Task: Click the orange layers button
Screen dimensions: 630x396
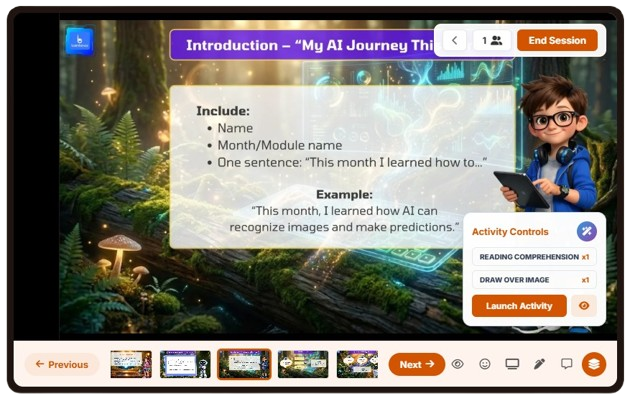Action: point(594,364)
